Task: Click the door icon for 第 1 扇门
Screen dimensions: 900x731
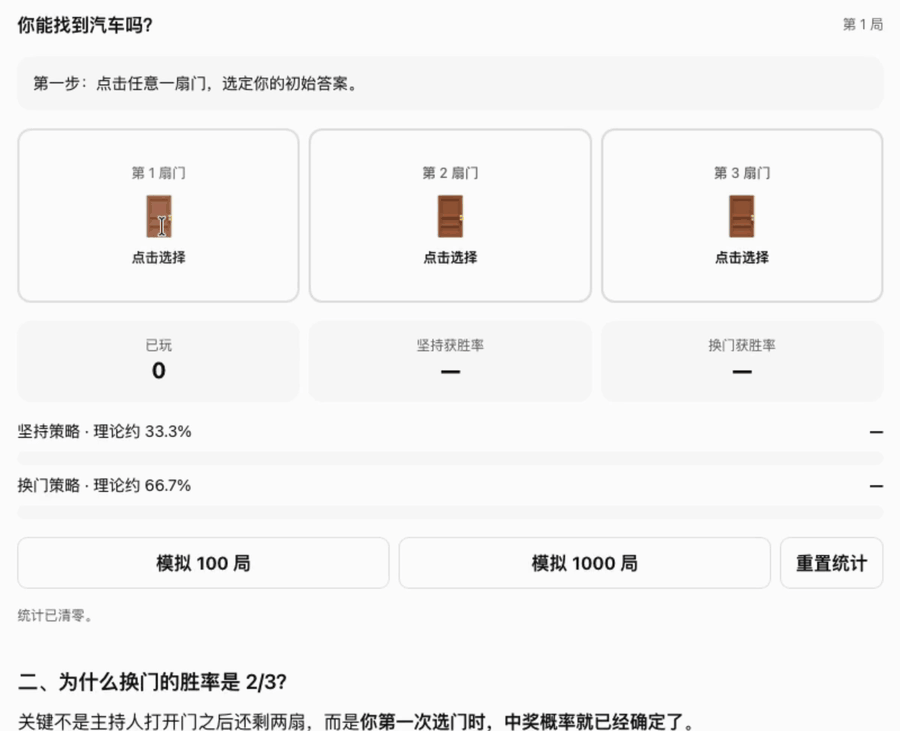Action: (x=158, y=216)
